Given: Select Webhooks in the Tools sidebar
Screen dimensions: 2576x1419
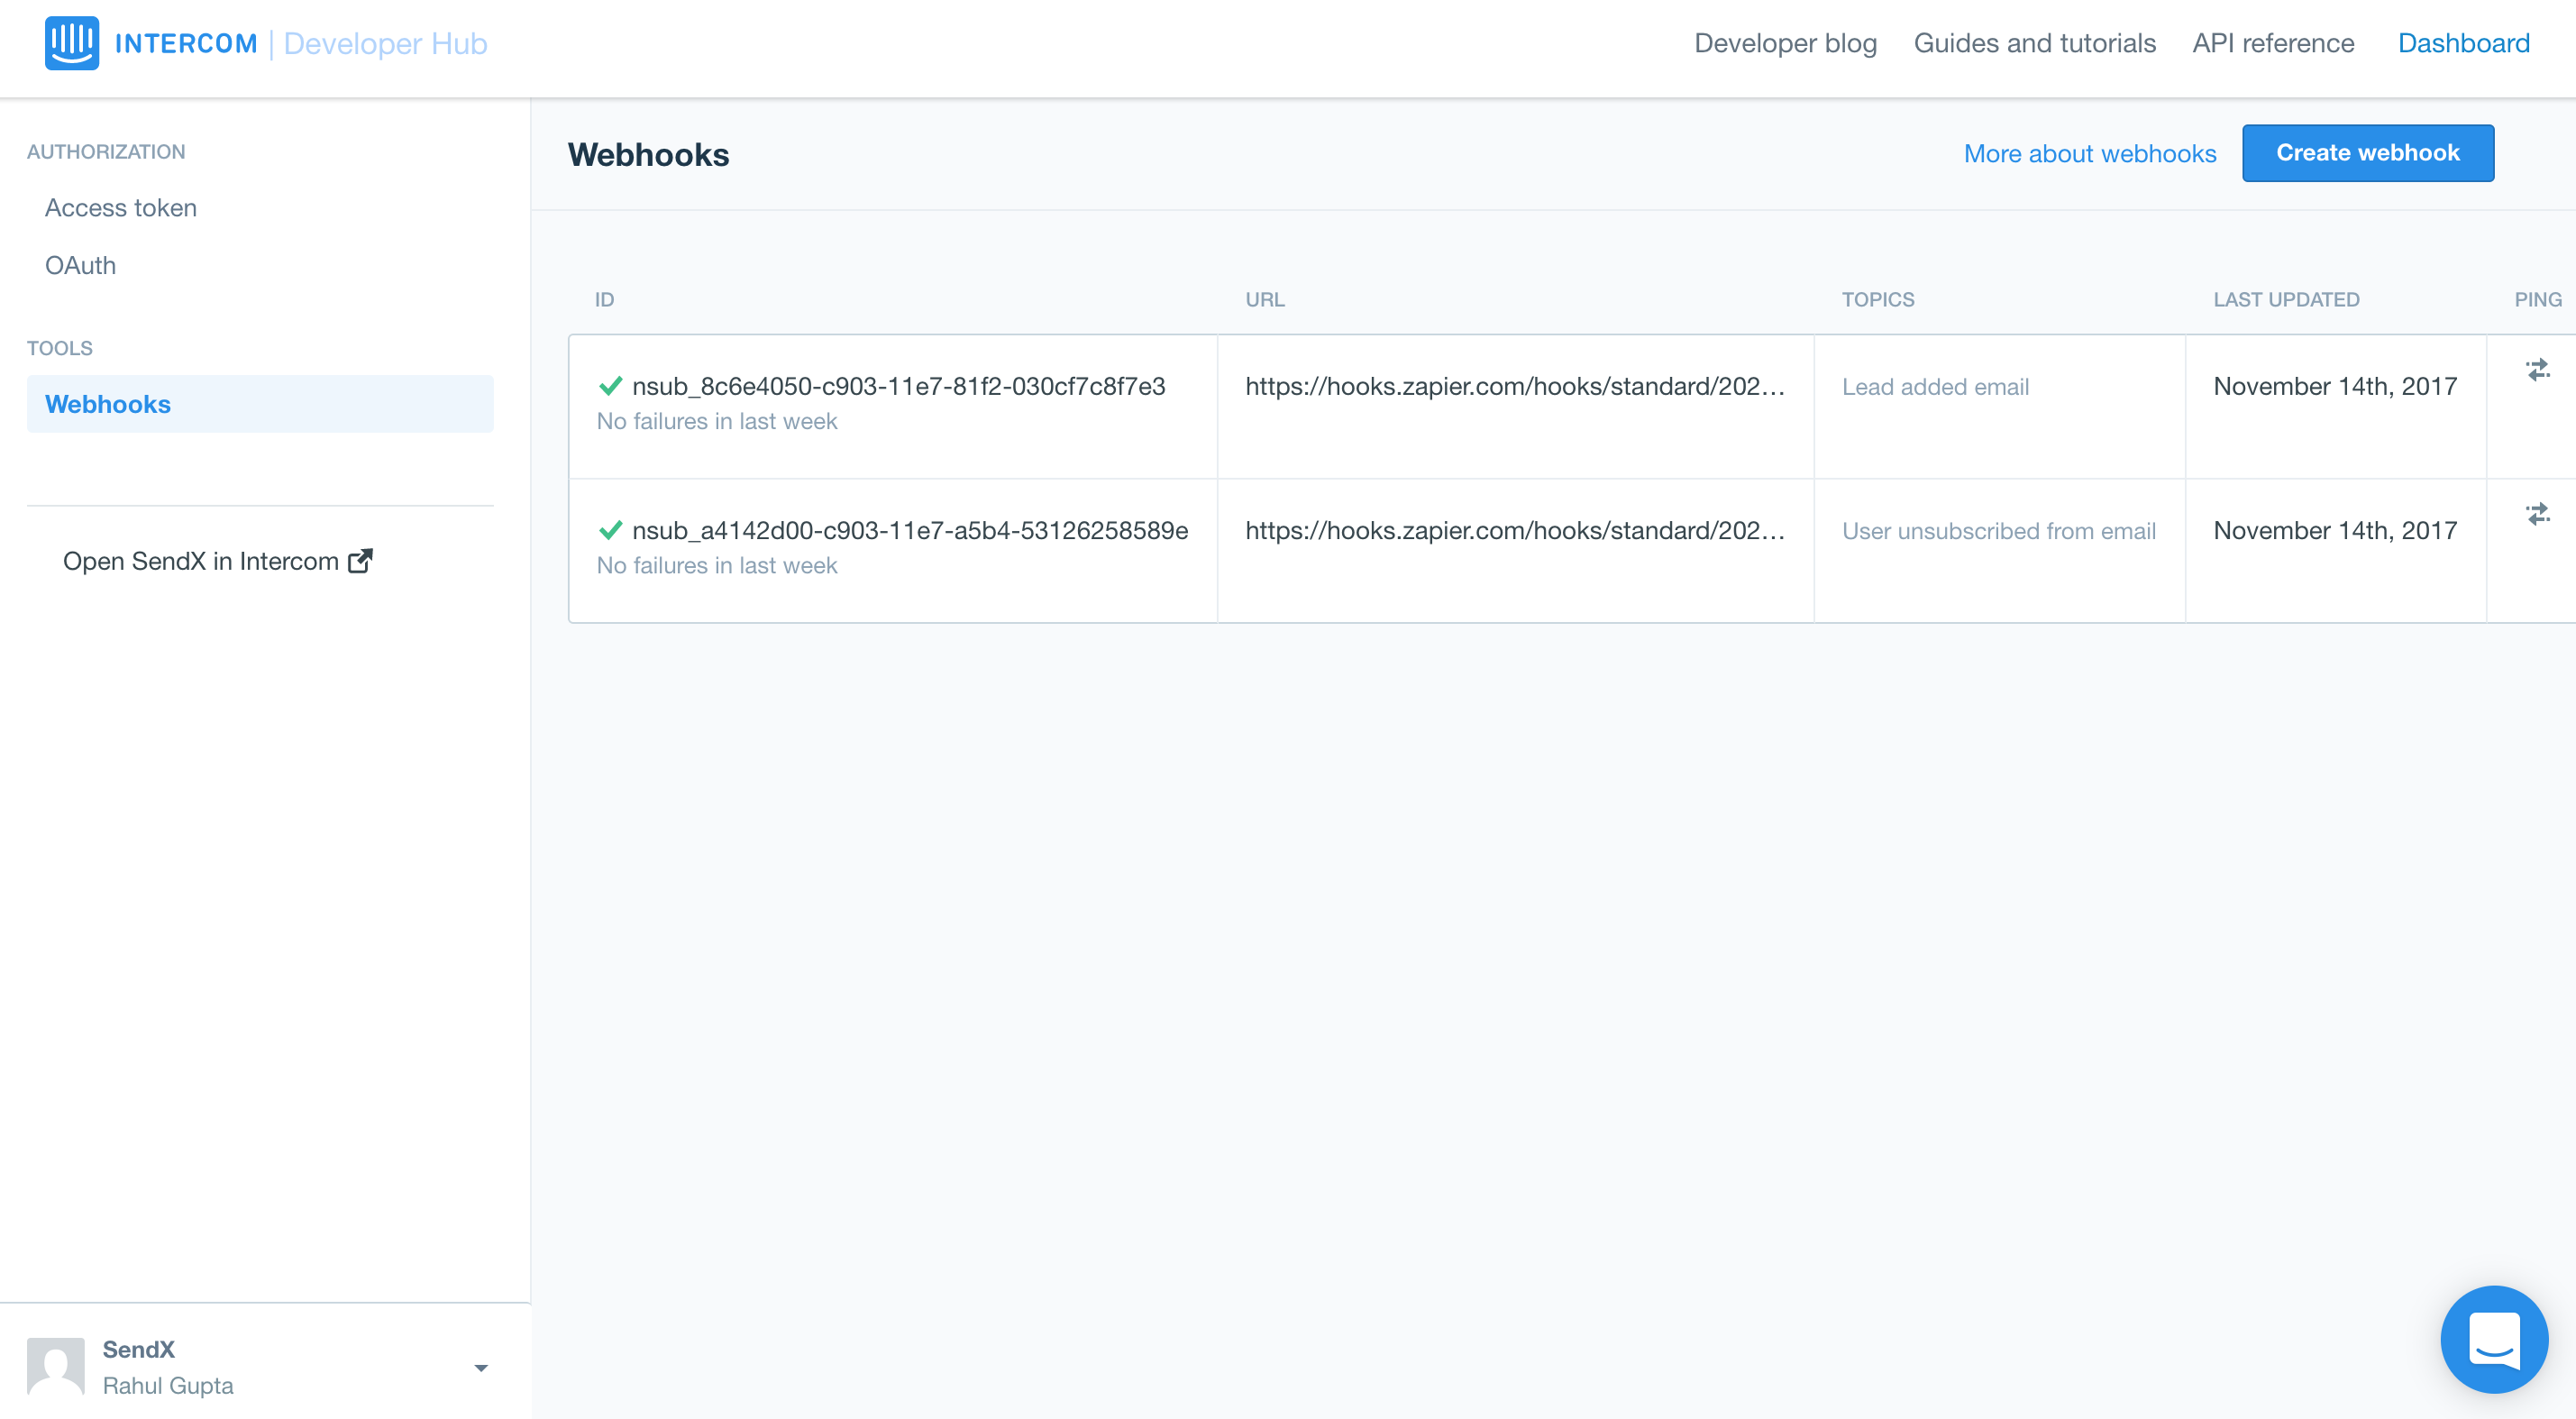Looking at the screenshot, I should point(108,404).
